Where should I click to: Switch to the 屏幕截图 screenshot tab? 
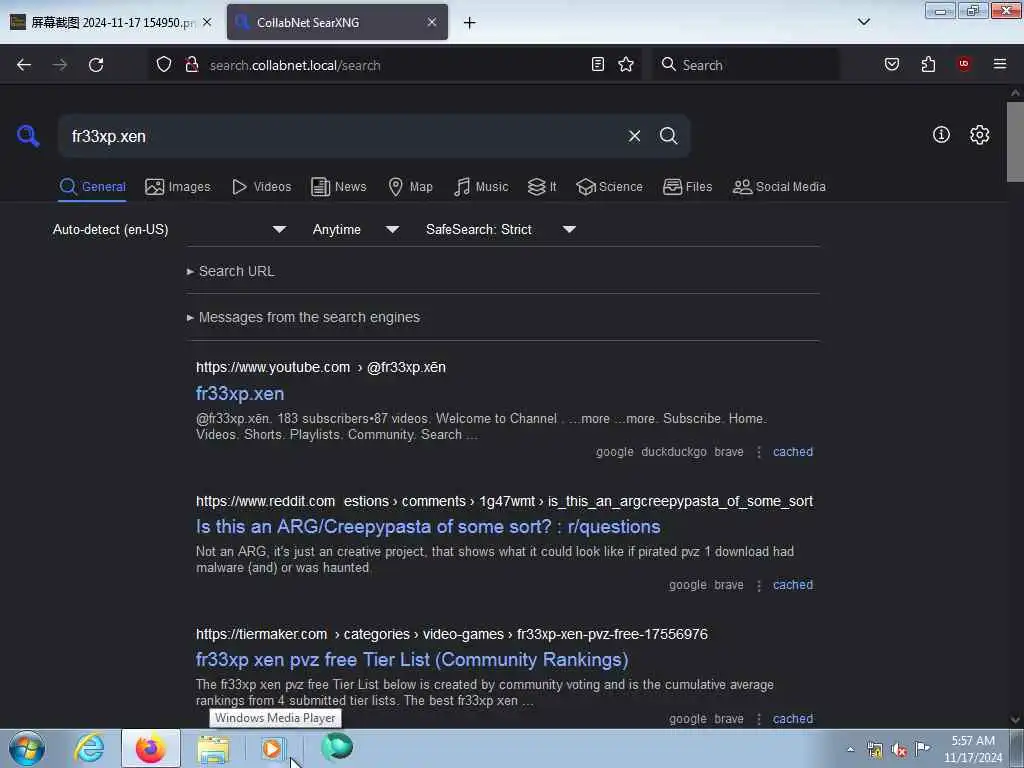pos(111,22)
